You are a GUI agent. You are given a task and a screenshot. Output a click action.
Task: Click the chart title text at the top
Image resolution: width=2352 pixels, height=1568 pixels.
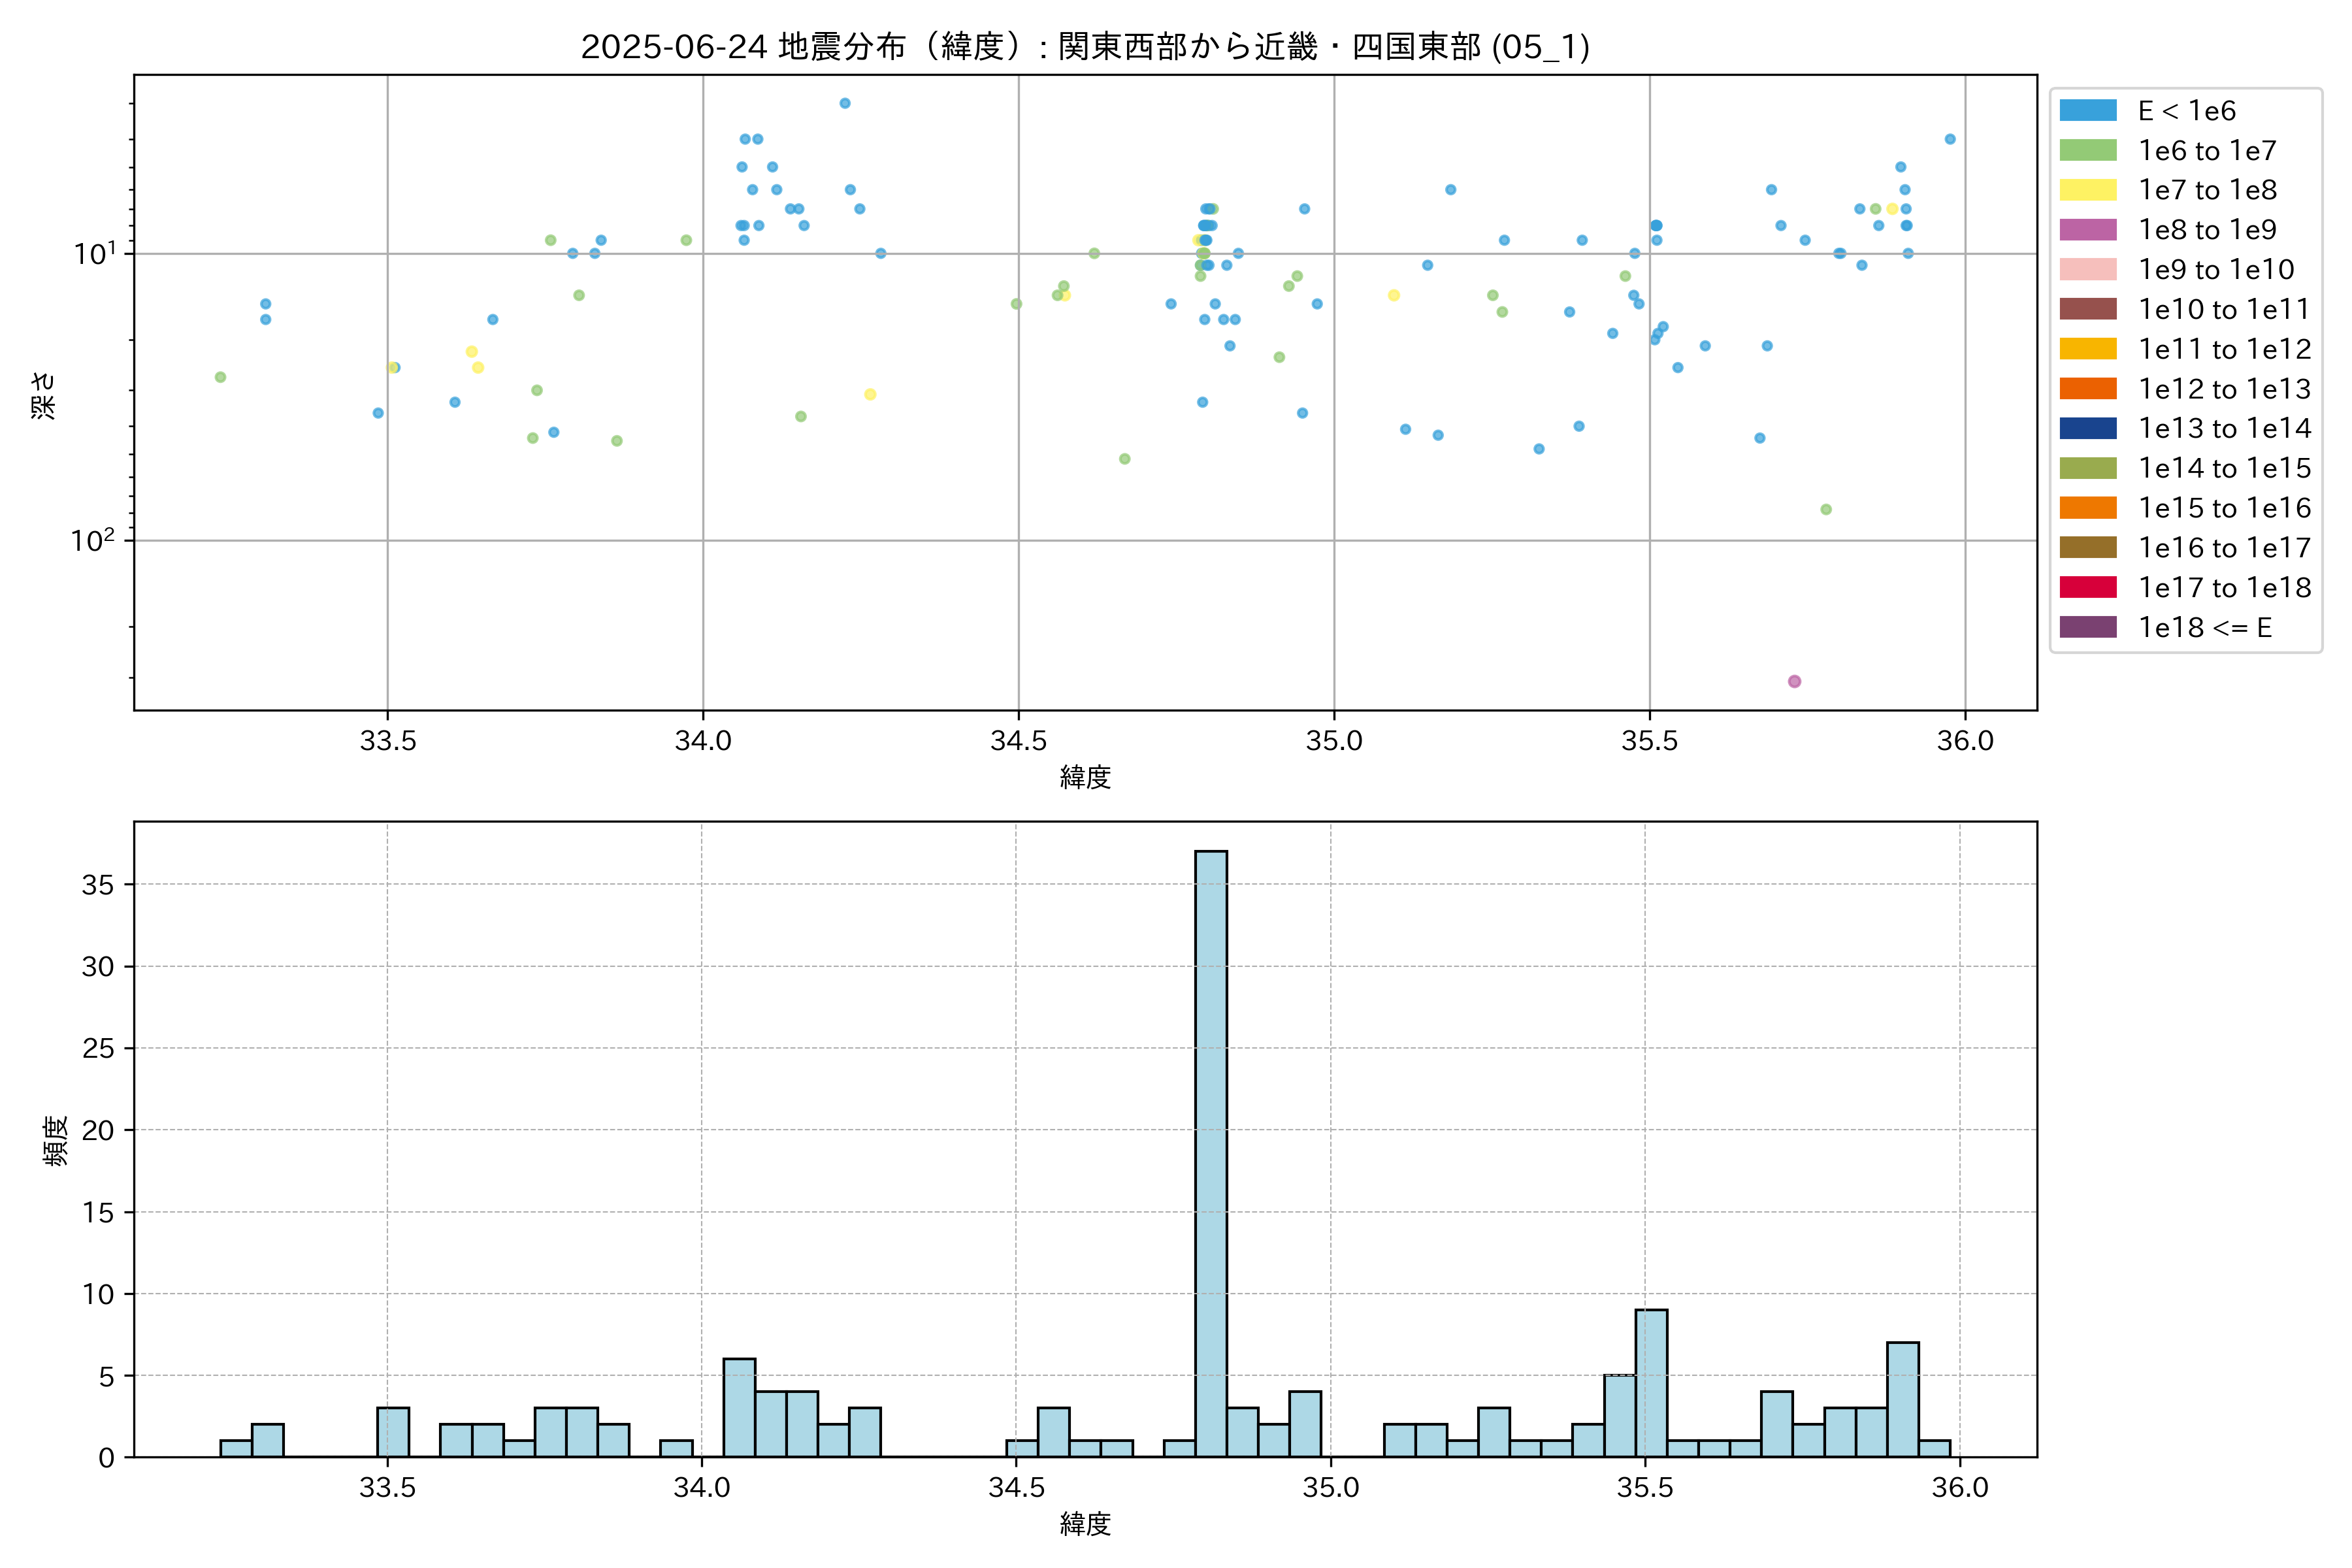point(1085,47)
